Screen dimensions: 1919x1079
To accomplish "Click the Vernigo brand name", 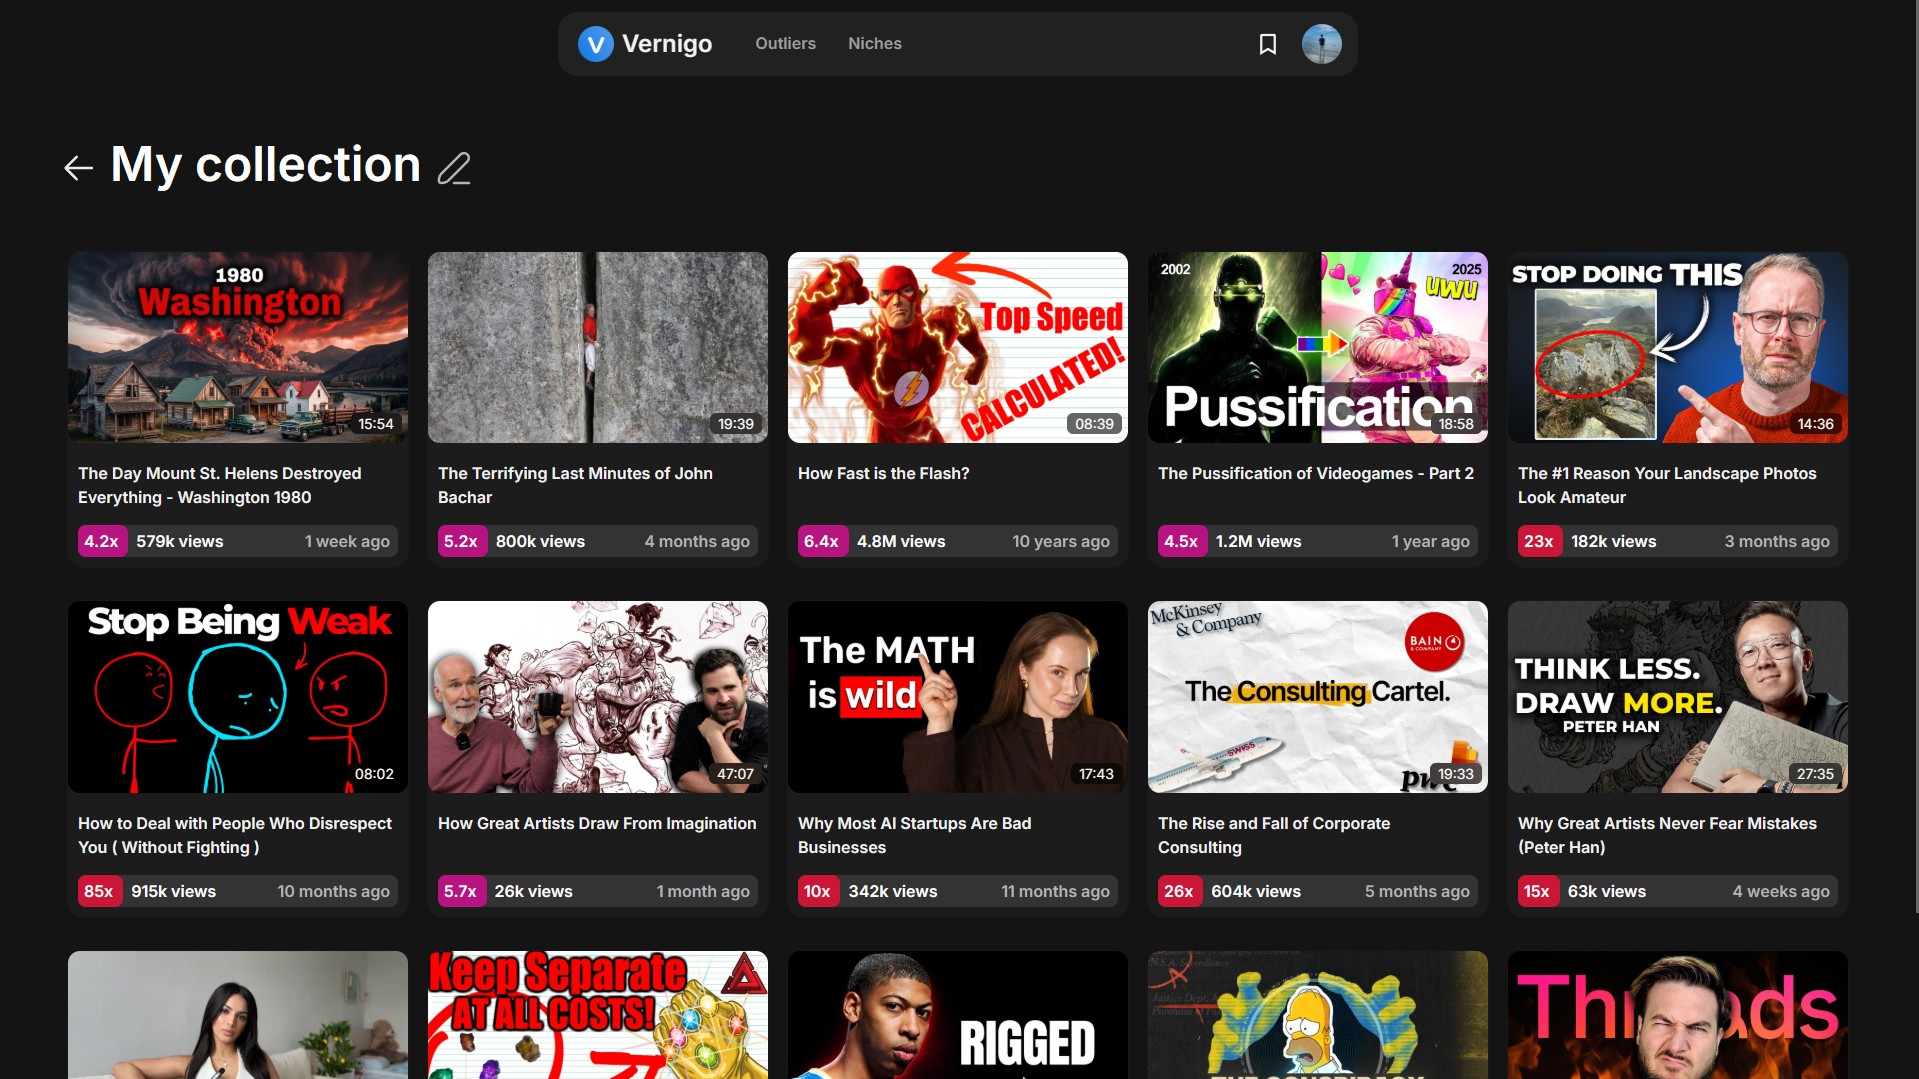I will [x=667, y=44].
